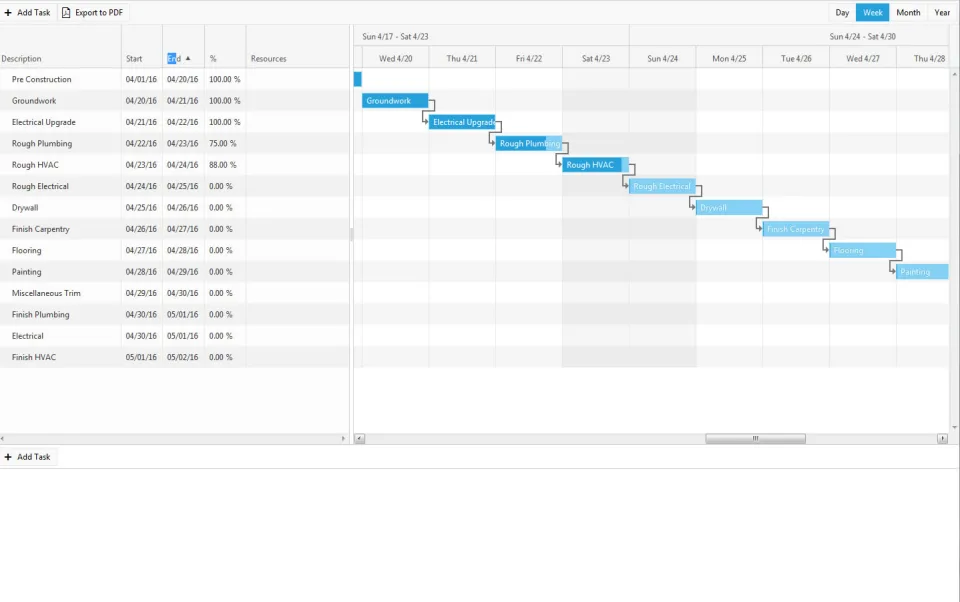Image resolution: width=960 pixels, height=602 pixels.
Task: Select the Rough Electrical task name
Action: point(40,186)
